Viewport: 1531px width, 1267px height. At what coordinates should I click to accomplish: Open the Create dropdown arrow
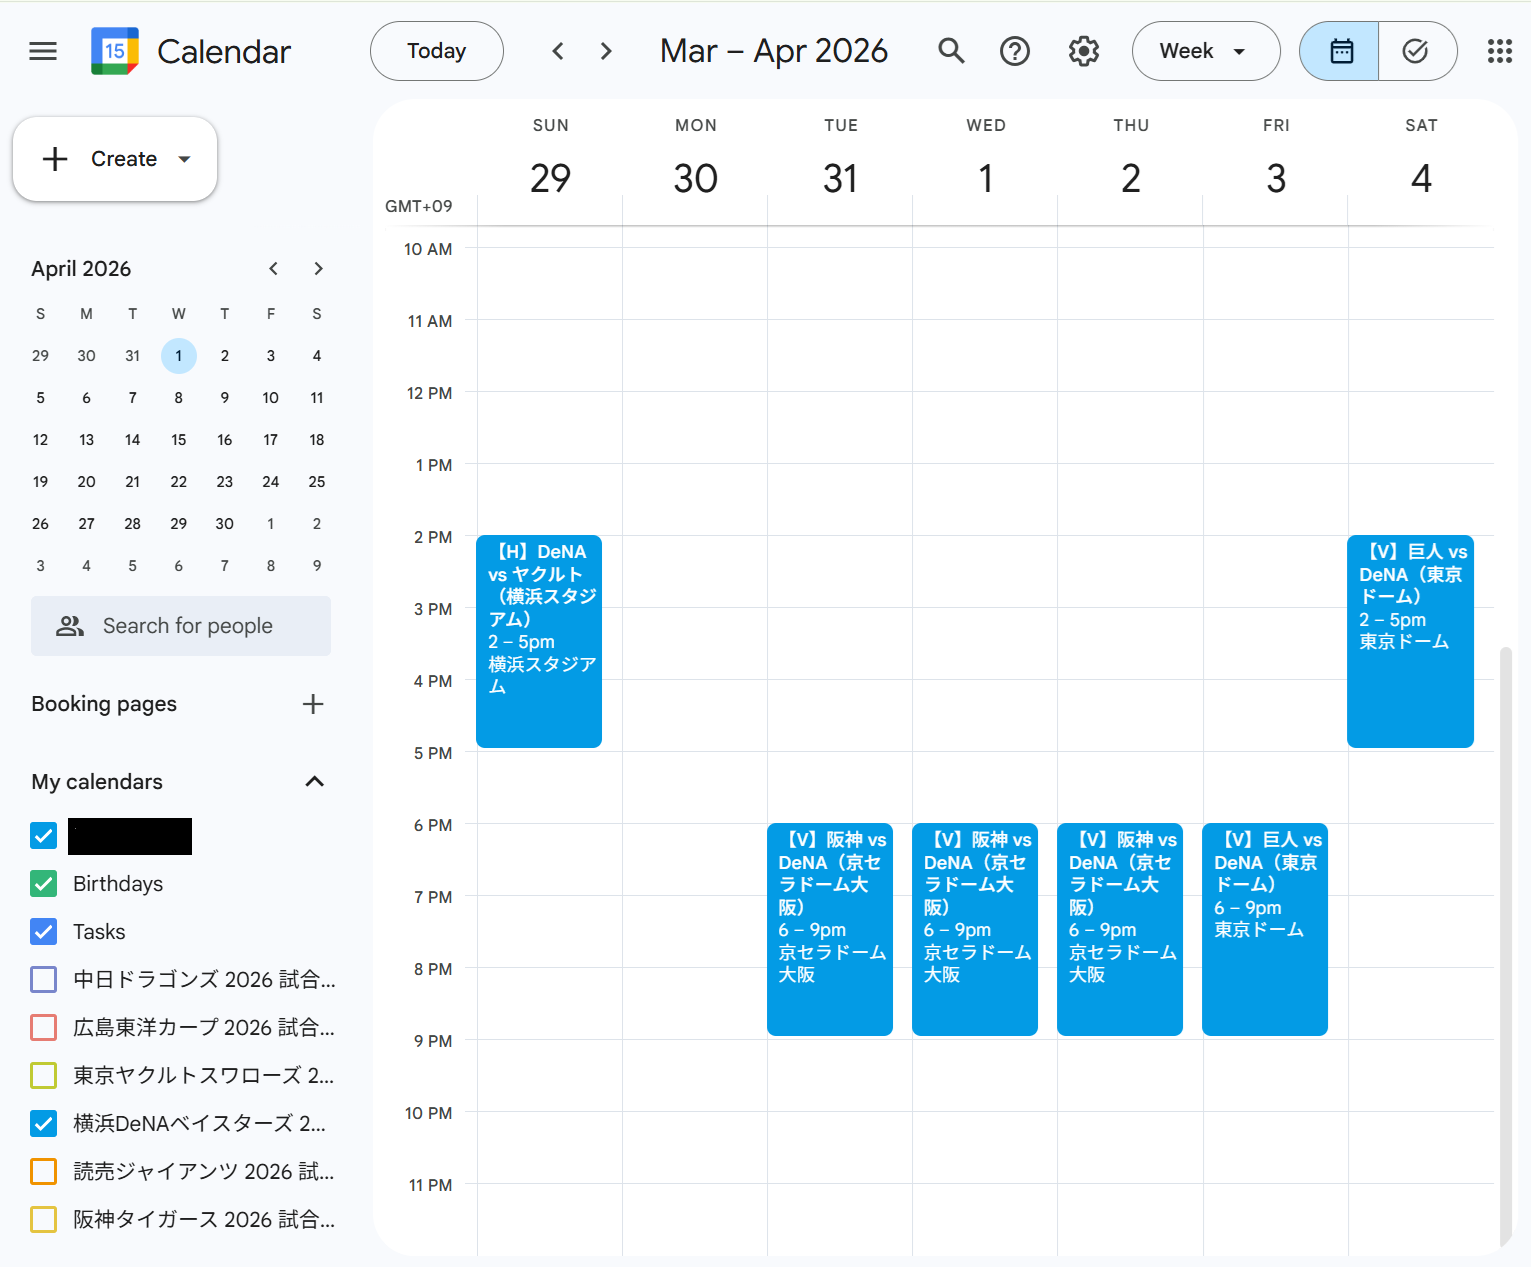pyautogui.click(x=184, y=159)
